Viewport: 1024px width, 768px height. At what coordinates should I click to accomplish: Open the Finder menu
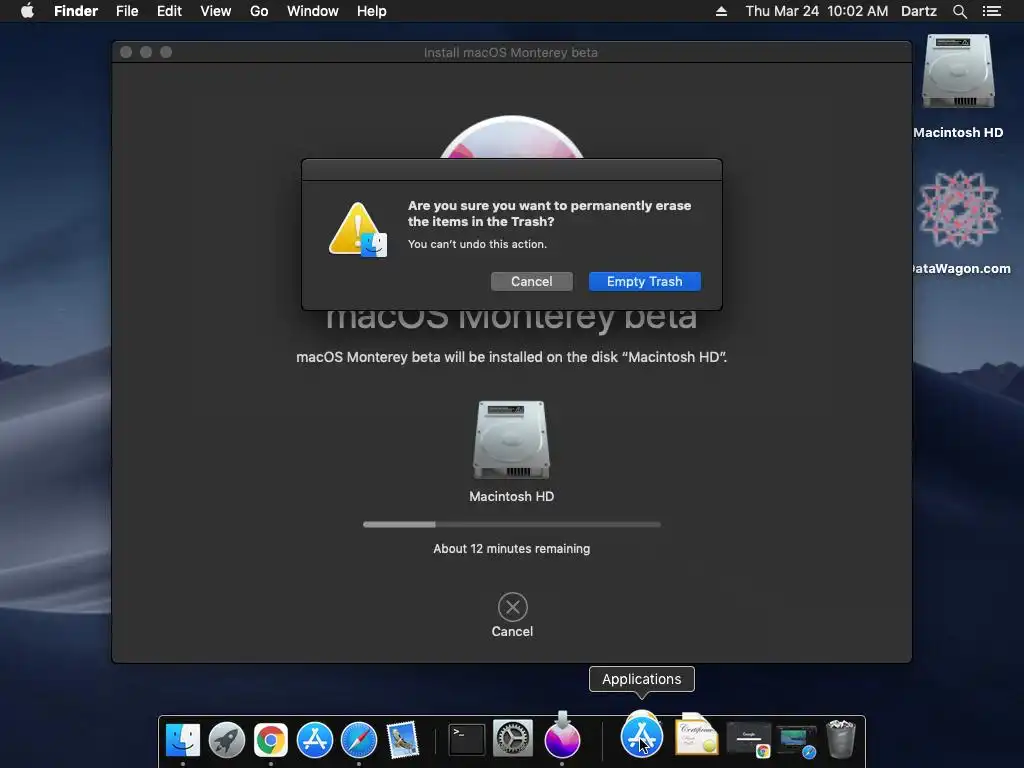point(76,11)
